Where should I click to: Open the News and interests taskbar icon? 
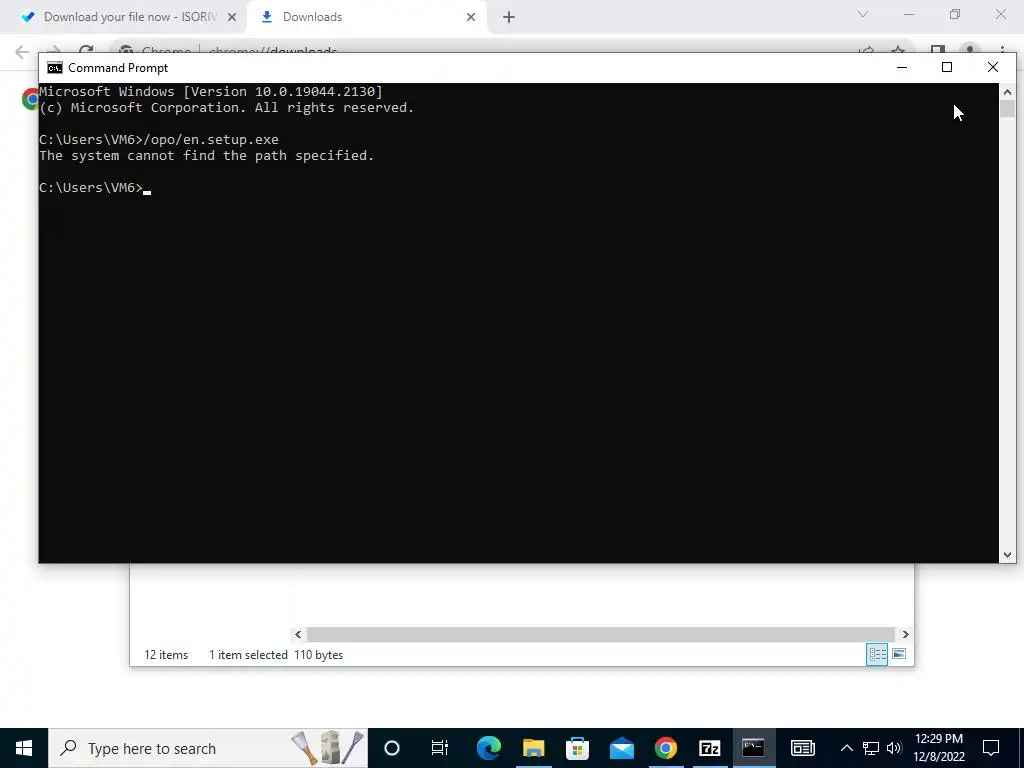pyautogui.click(x=803, y=748)
